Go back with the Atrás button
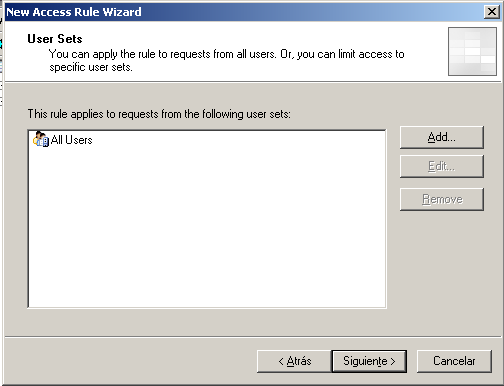This screenshot has width=504, height=386. tap(294, 361)
